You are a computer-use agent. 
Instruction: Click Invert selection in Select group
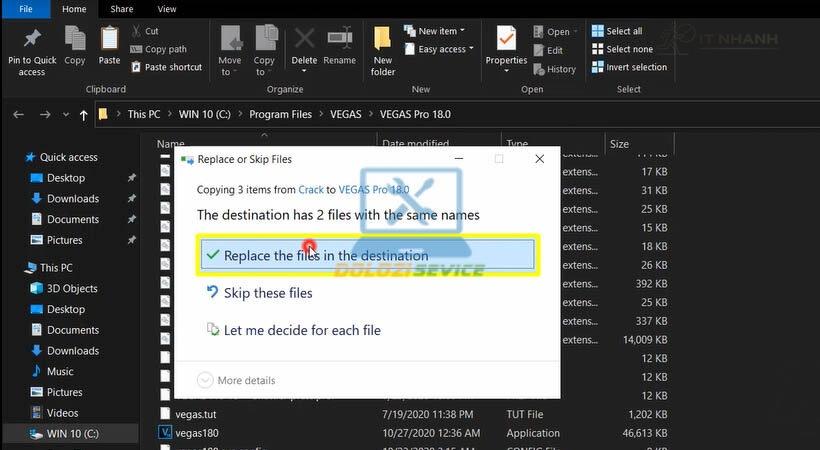[628, 67]
